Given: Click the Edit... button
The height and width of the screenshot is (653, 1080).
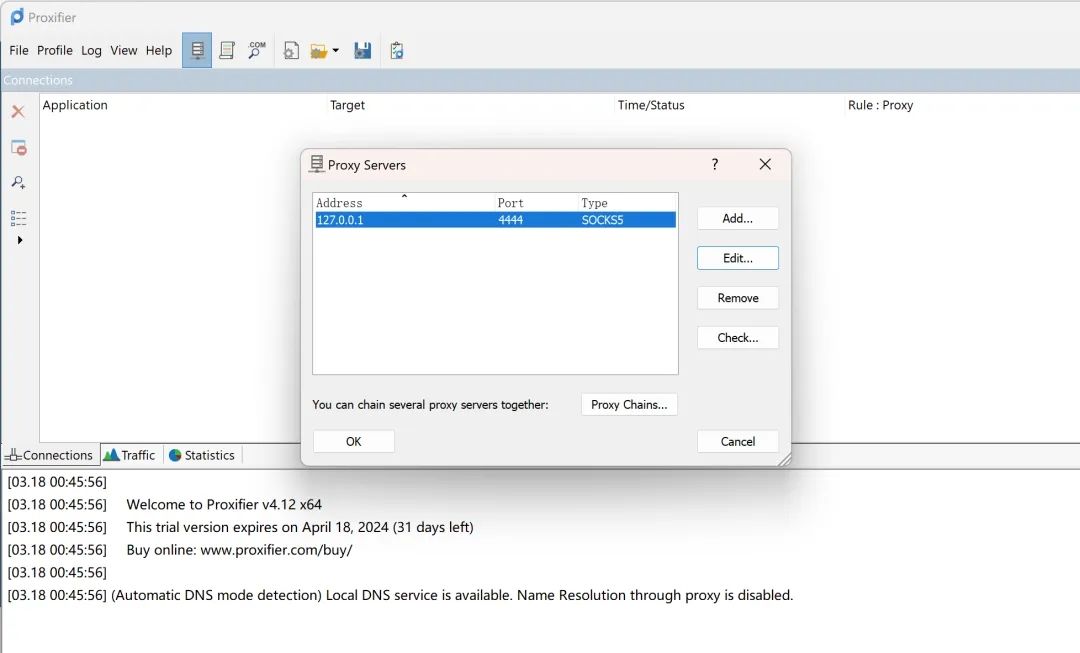Looking at the screenshot, I should 738,258.
